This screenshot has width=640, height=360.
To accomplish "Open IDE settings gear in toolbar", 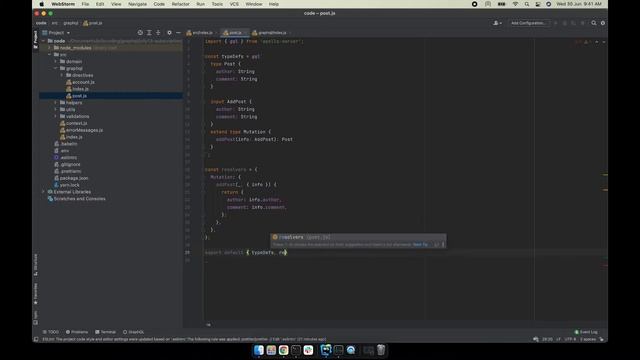I will 603,23.
